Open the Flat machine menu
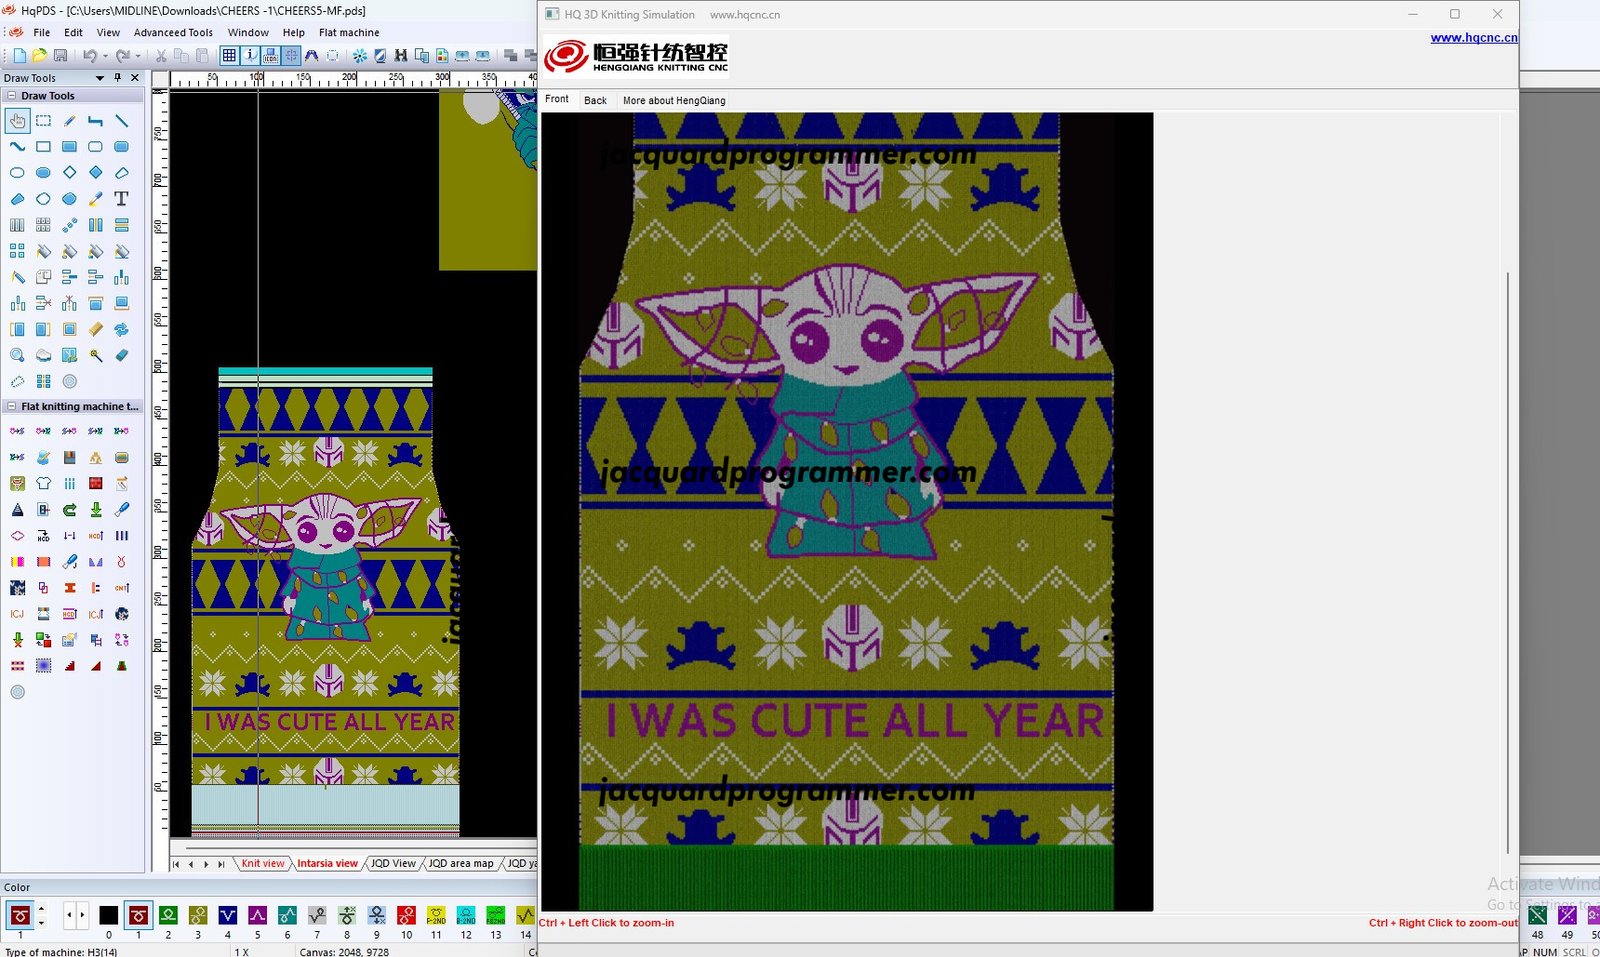 [x=348, y=33]
